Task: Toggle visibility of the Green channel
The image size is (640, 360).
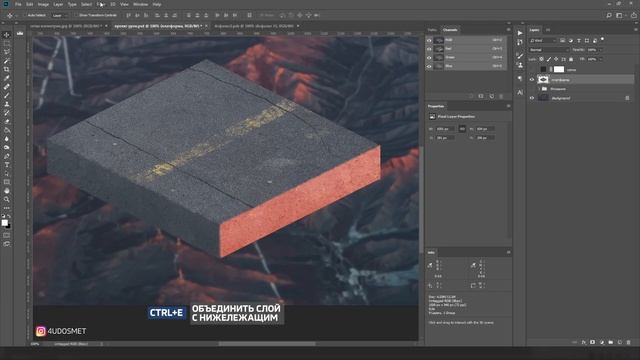Action: 429,58
